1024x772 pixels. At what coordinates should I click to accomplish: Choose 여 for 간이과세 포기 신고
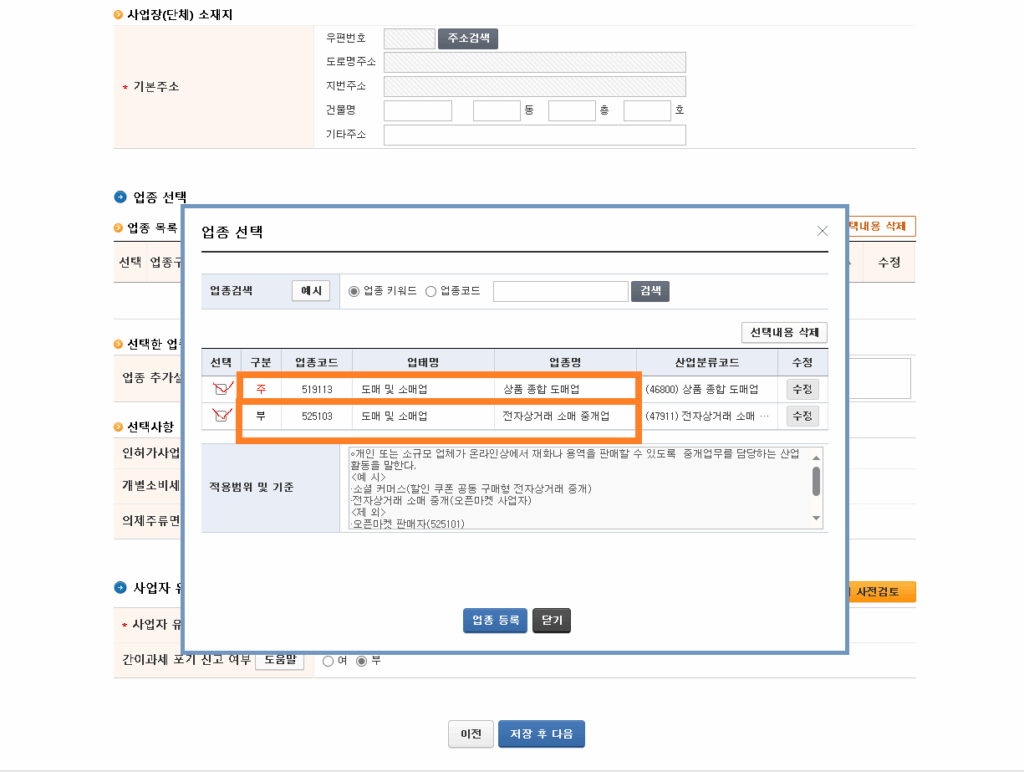(x=328, y=661)
